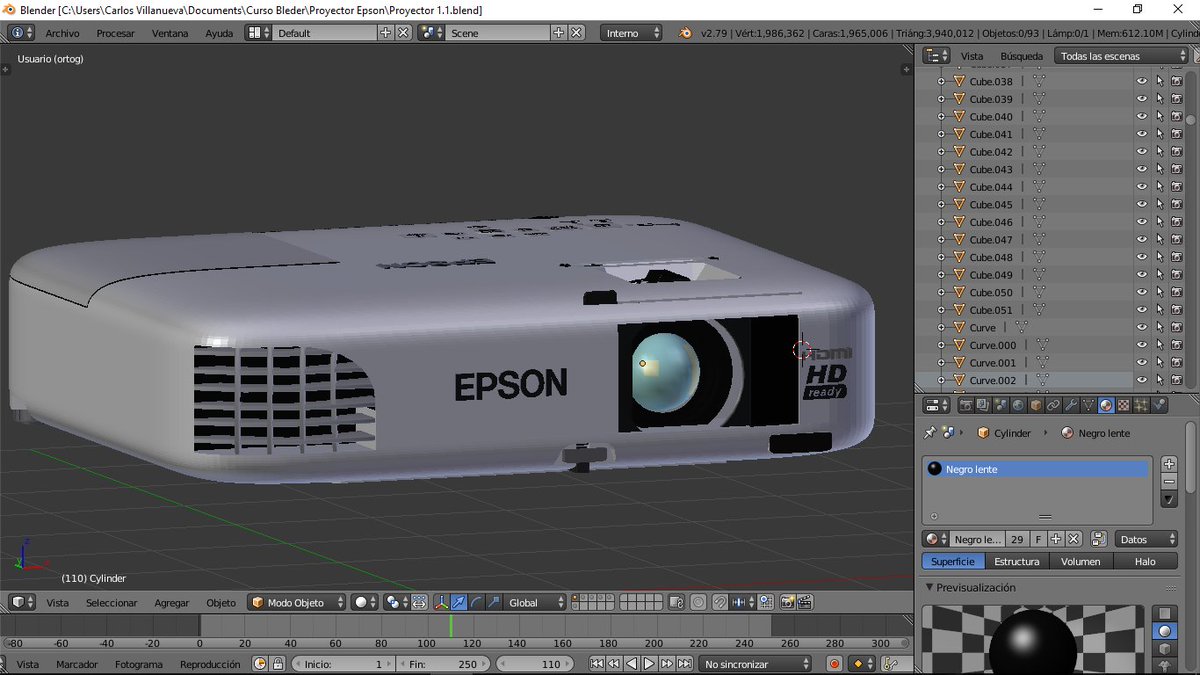Open the Todas las escenas dropdown
The width and height of the screenshot is (1200, 675).
[x=1121, y=56]
